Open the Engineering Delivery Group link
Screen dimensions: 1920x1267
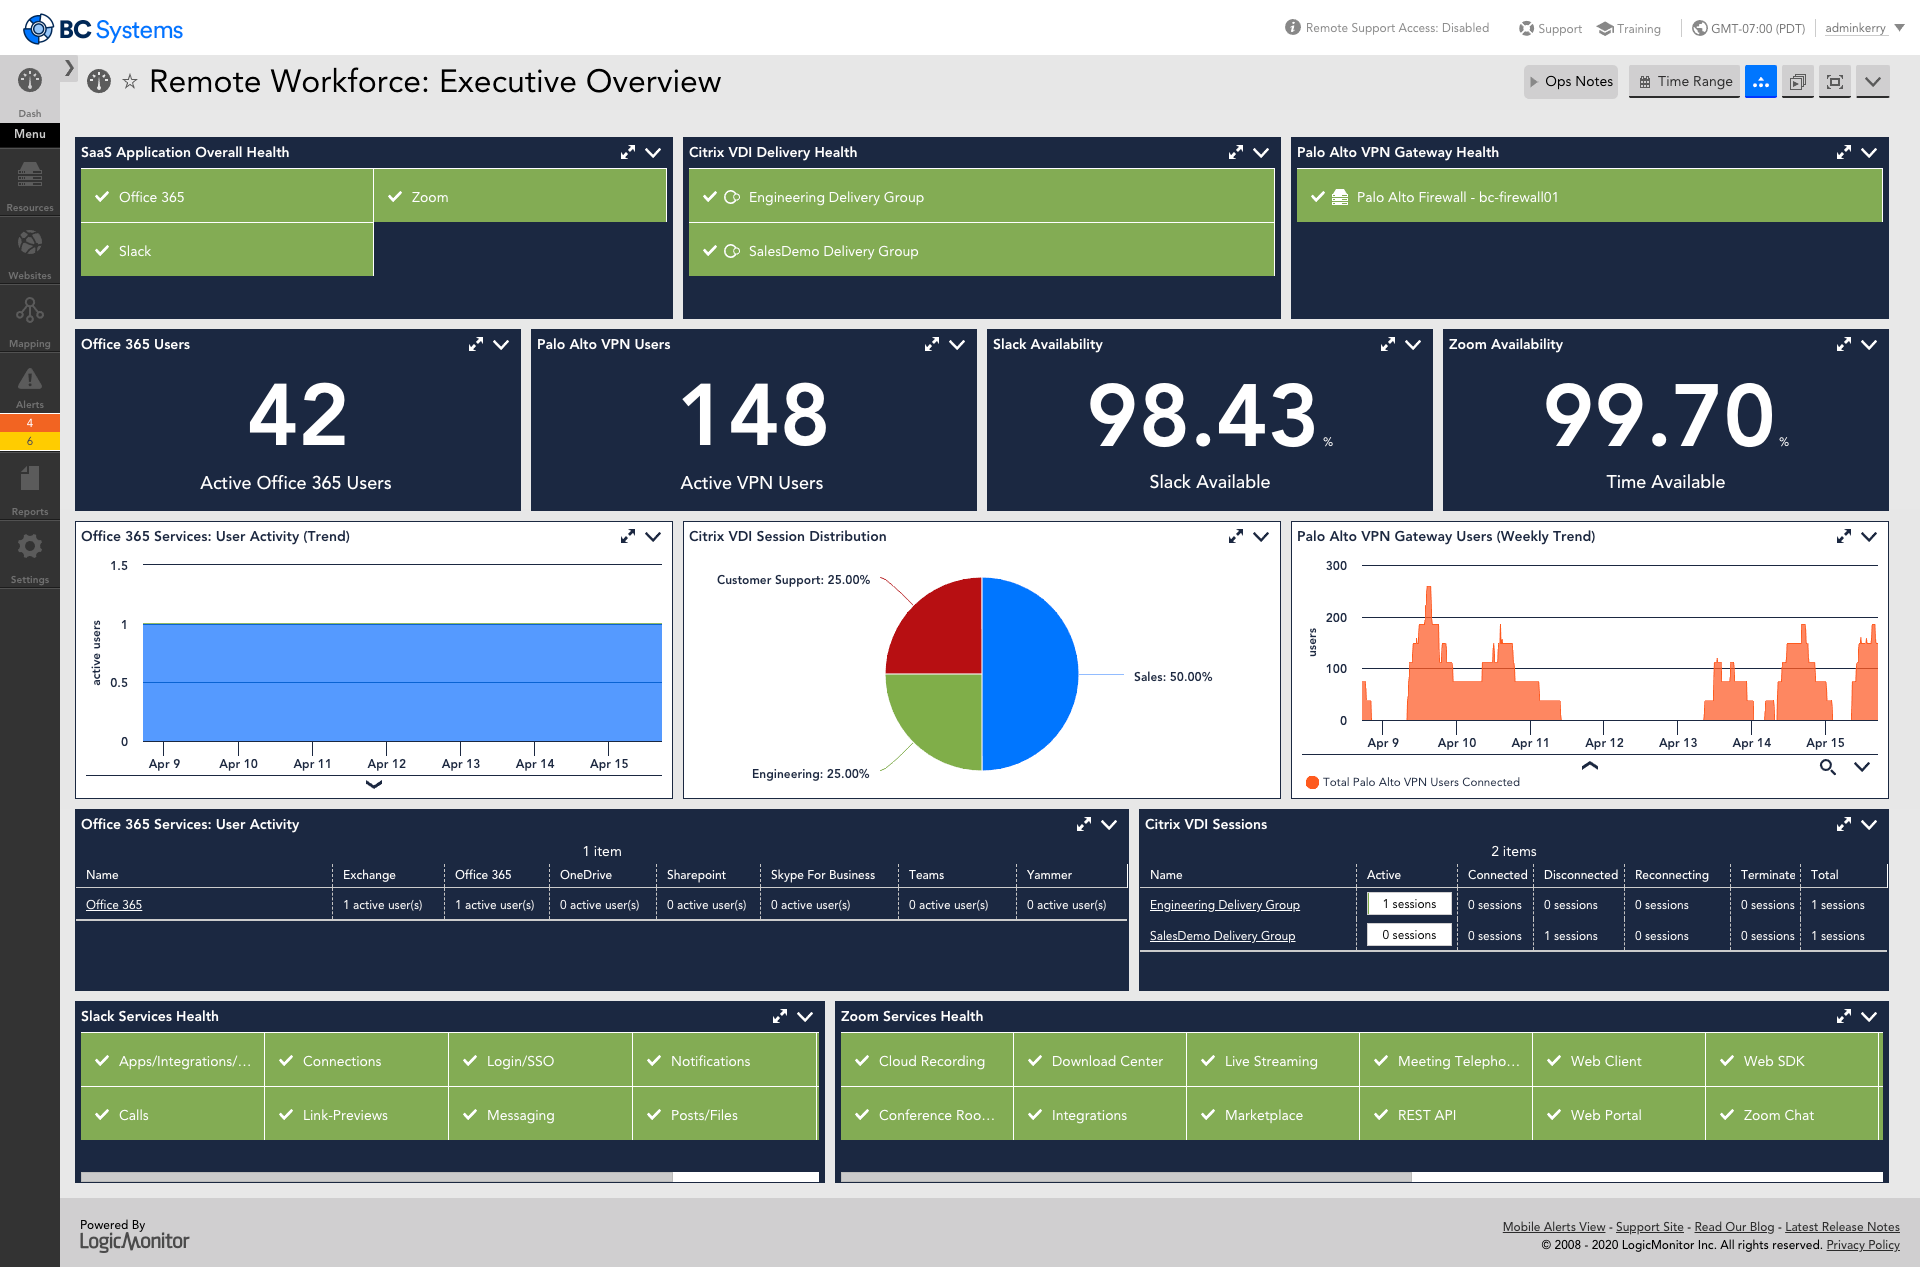point(1224,904)
